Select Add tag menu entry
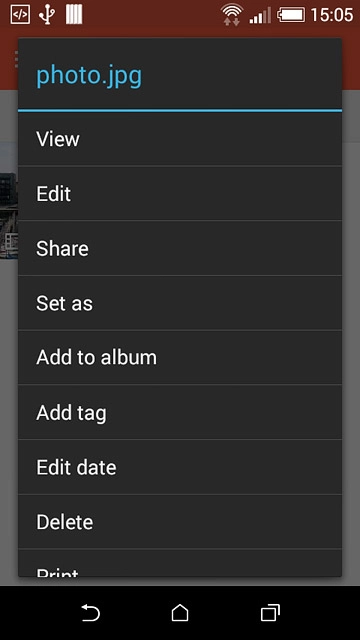This screenshot has width=360, height=640. (180, 412)
